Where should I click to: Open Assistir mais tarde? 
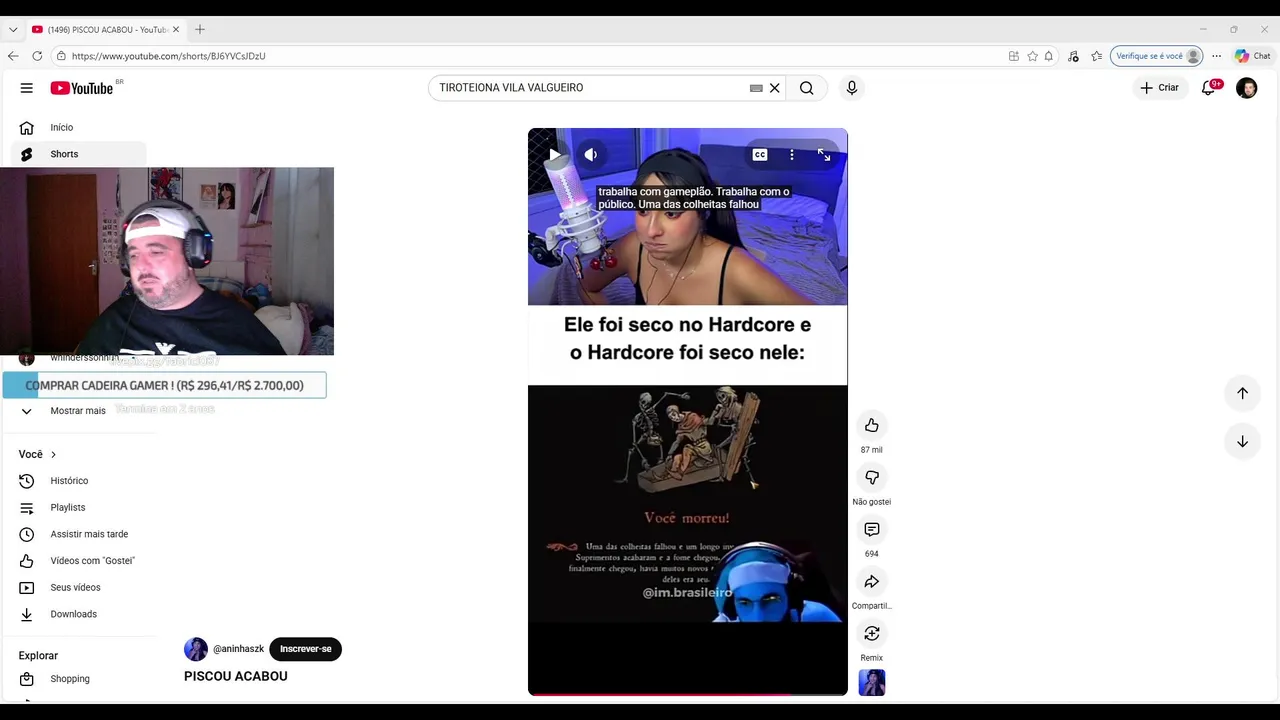coord(78,534)
